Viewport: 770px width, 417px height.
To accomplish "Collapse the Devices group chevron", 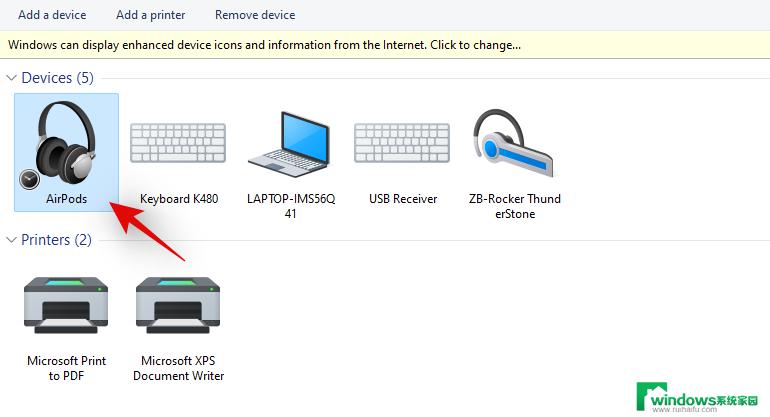I will point(11,78).
